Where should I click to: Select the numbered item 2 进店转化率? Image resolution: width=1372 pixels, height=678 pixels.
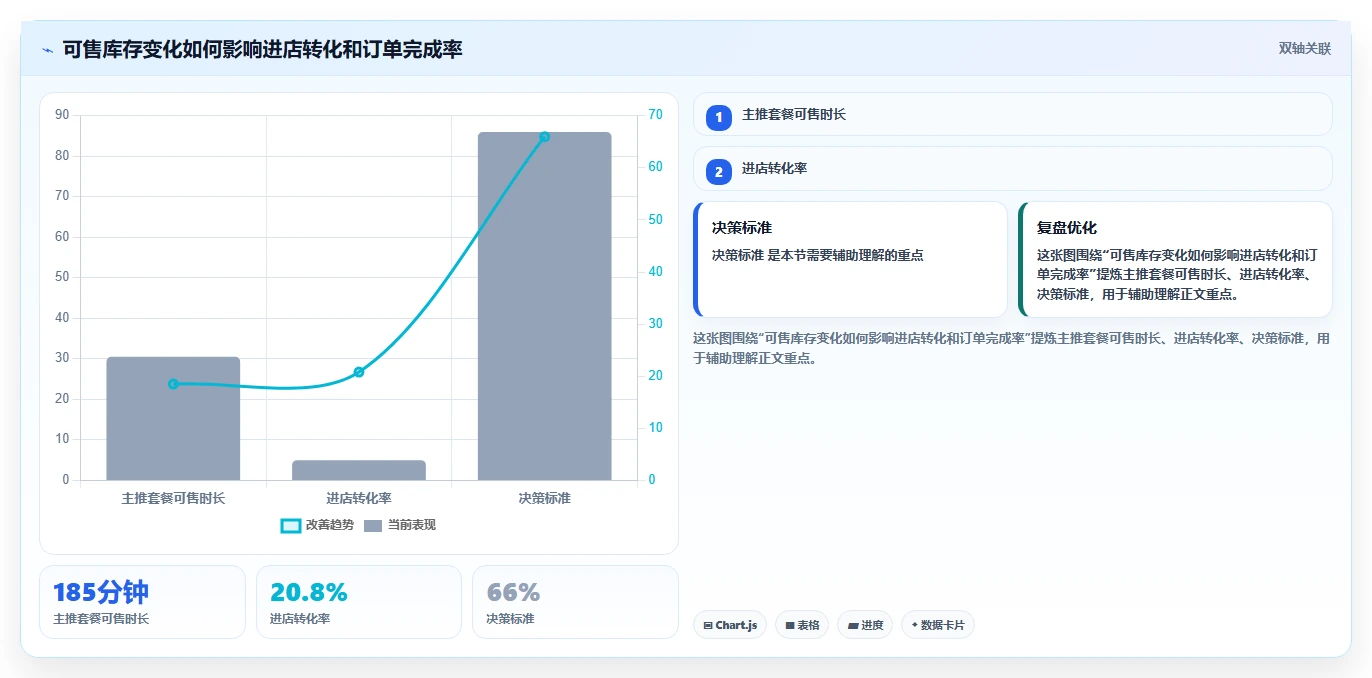1012,168
